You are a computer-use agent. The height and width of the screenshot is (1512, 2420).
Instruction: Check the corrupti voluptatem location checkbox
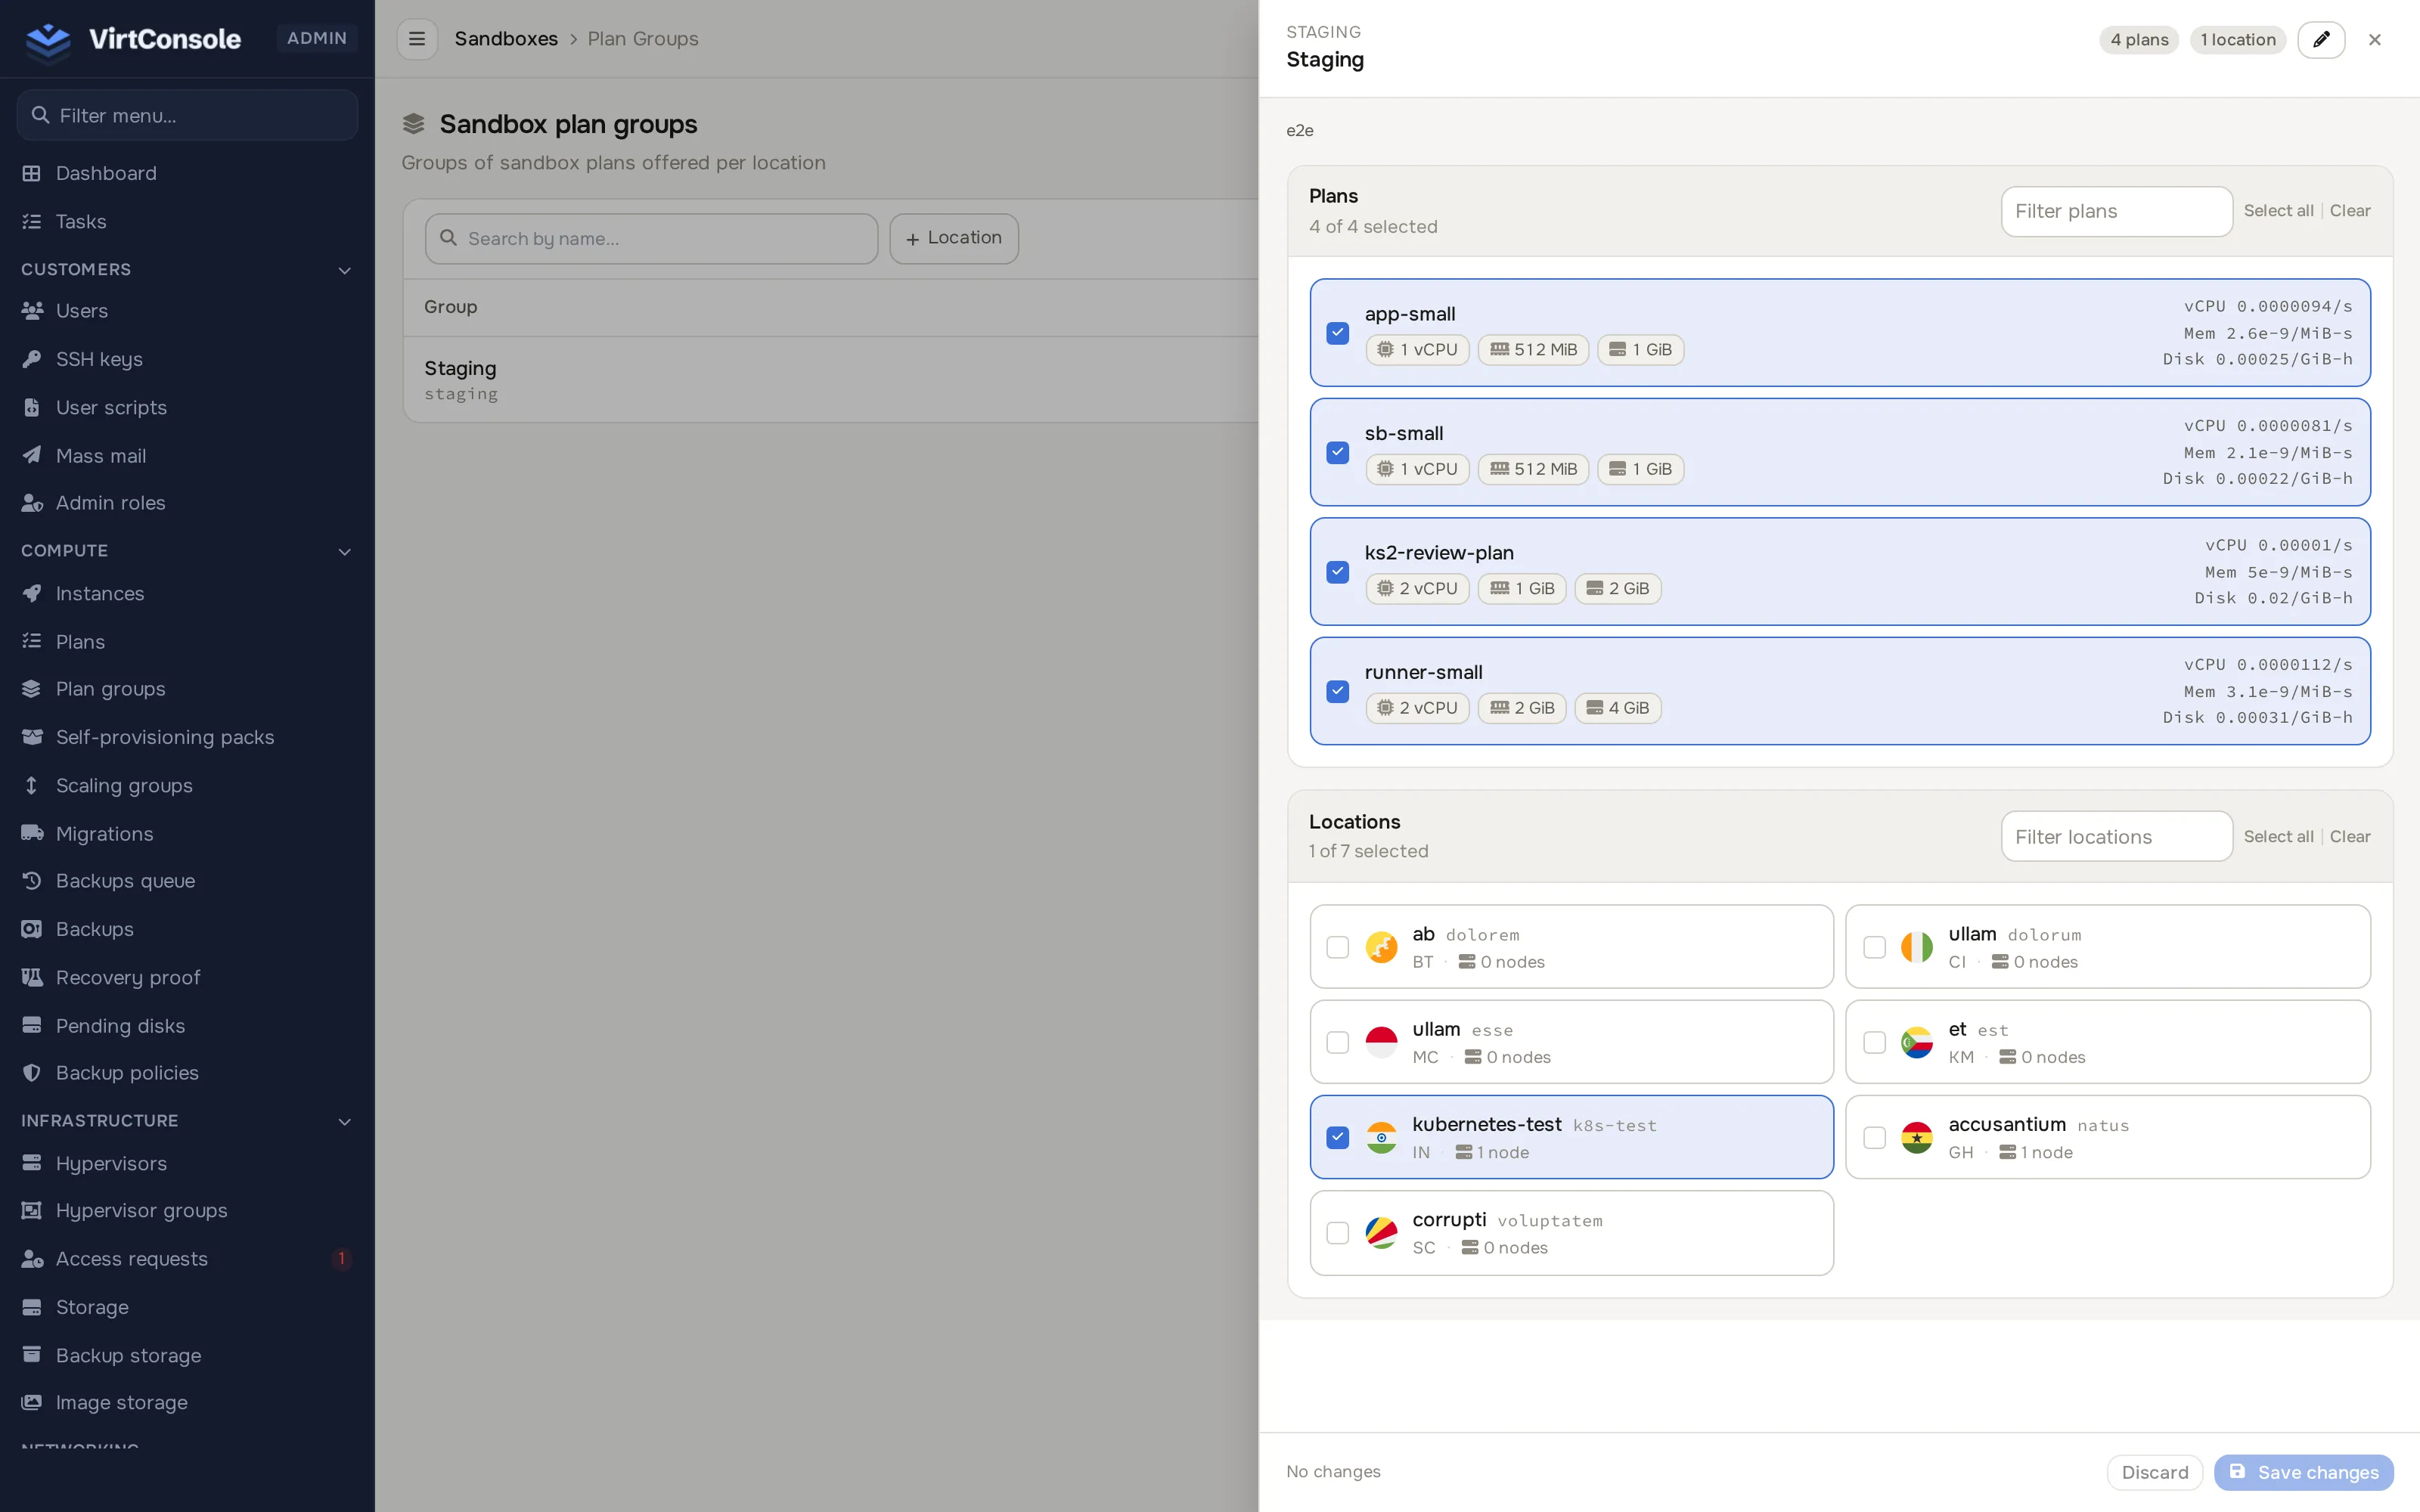(1337, 1233)
